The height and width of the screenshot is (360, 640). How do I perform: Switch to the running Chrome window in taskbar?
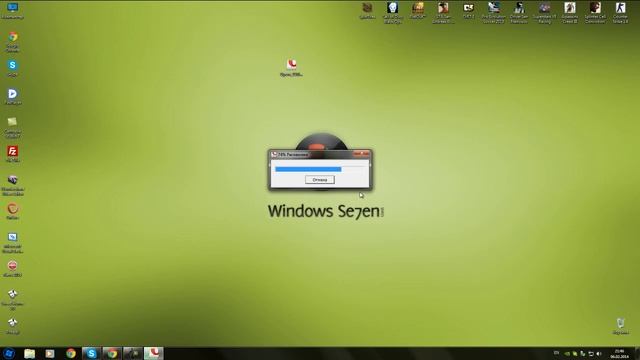click(112, 353)
